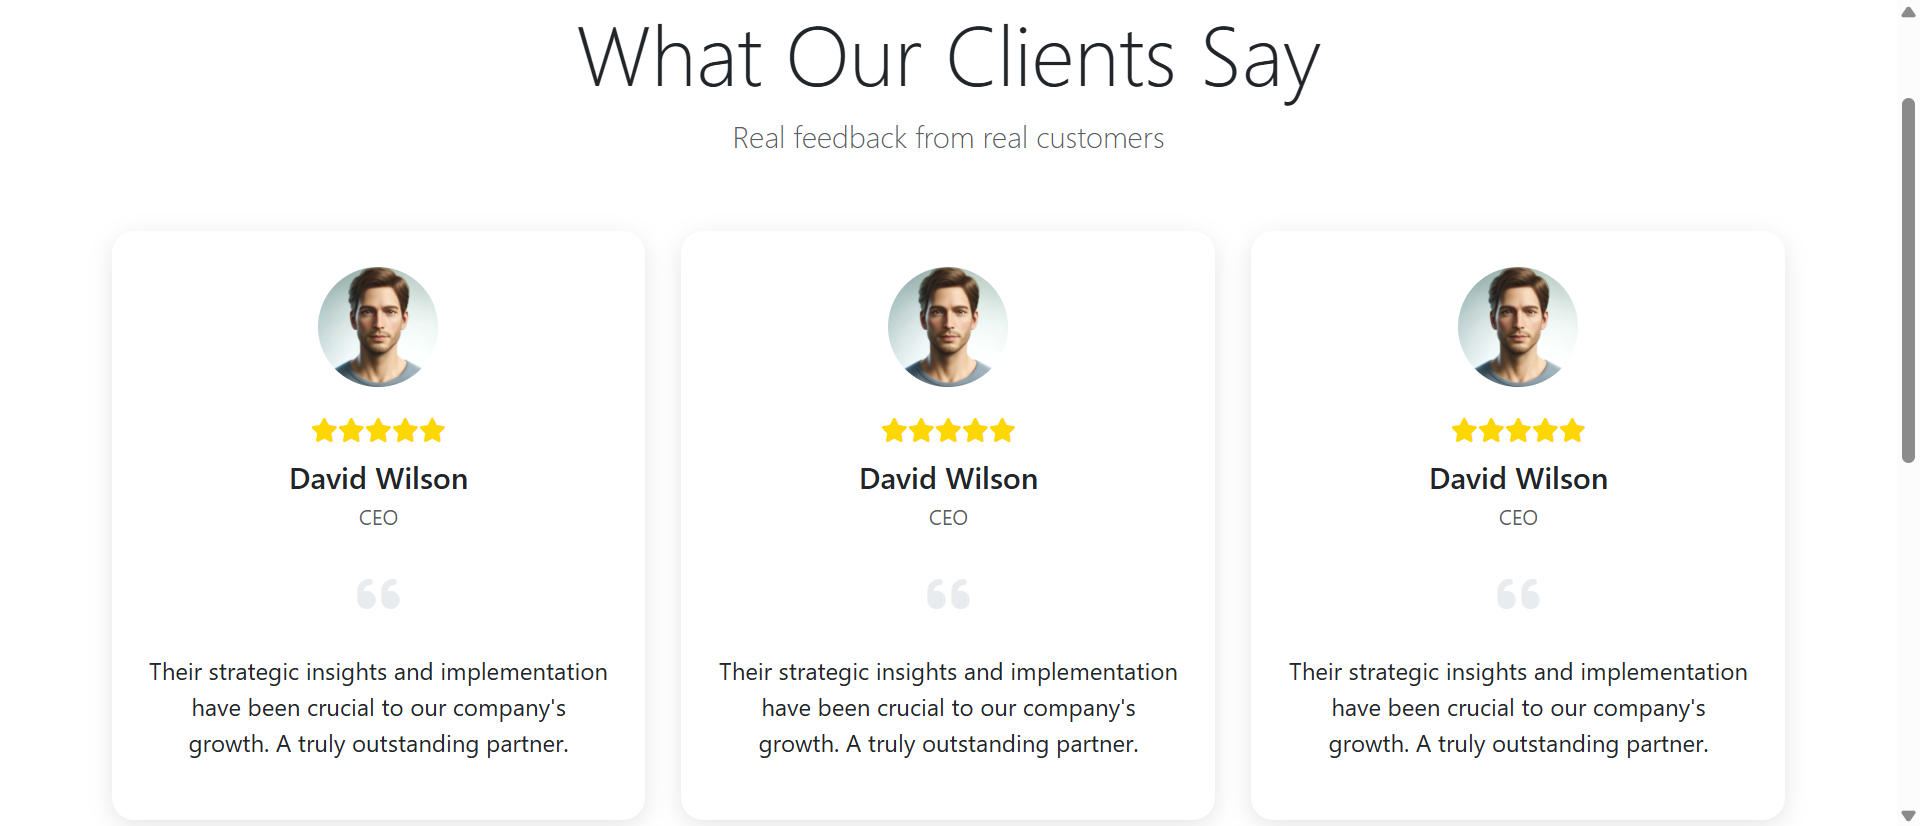Select David Wilson's name in the first card

coord(378,478)
